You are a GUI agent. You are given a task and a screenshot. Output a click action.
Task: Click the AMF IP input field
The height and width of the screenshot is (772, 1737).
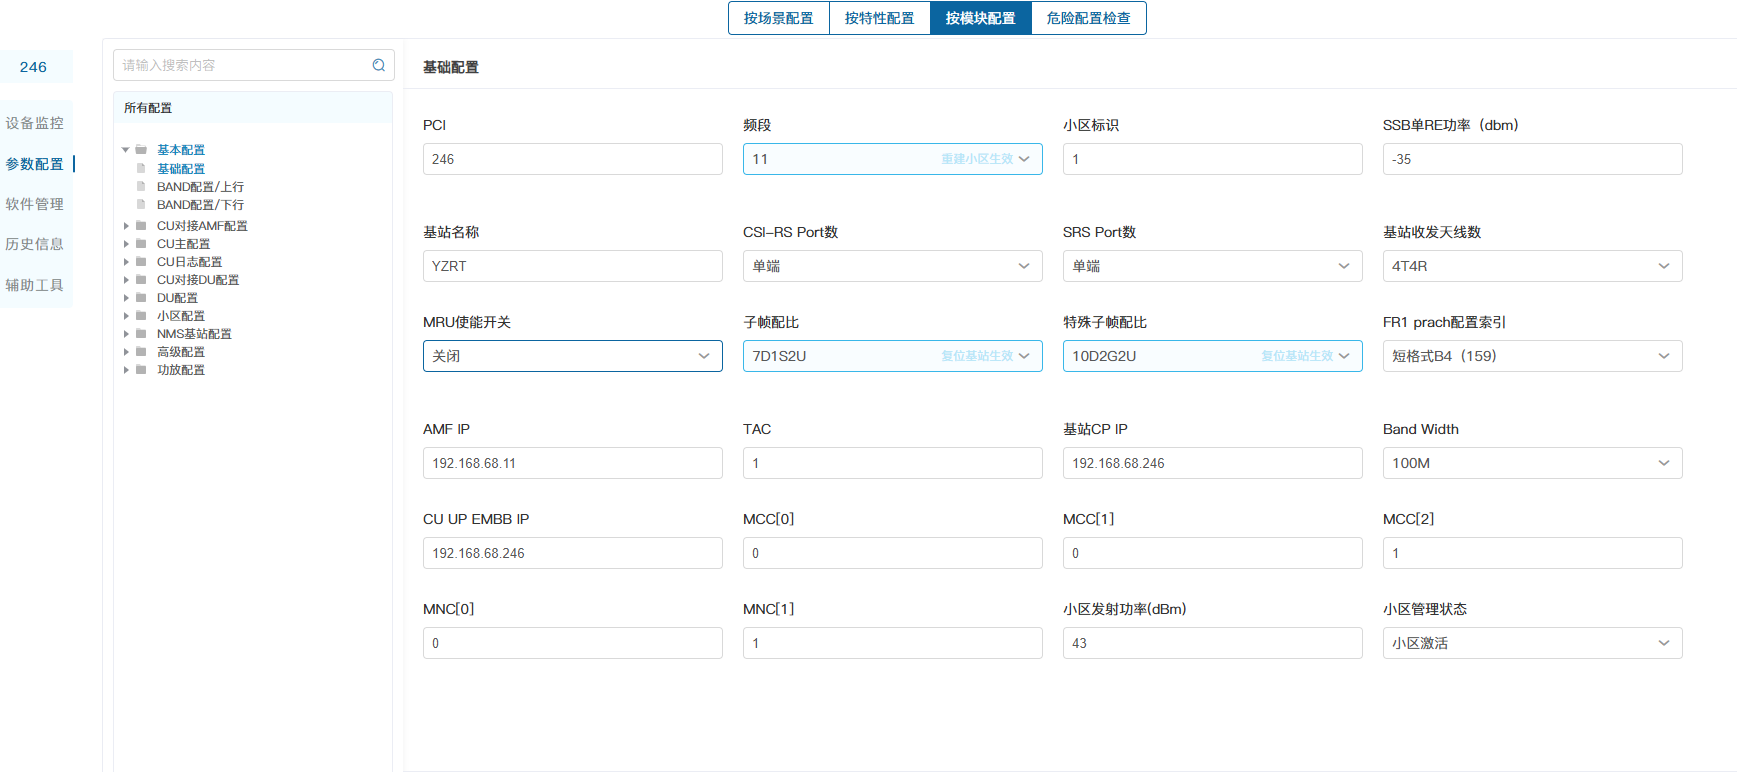point(572,463)
